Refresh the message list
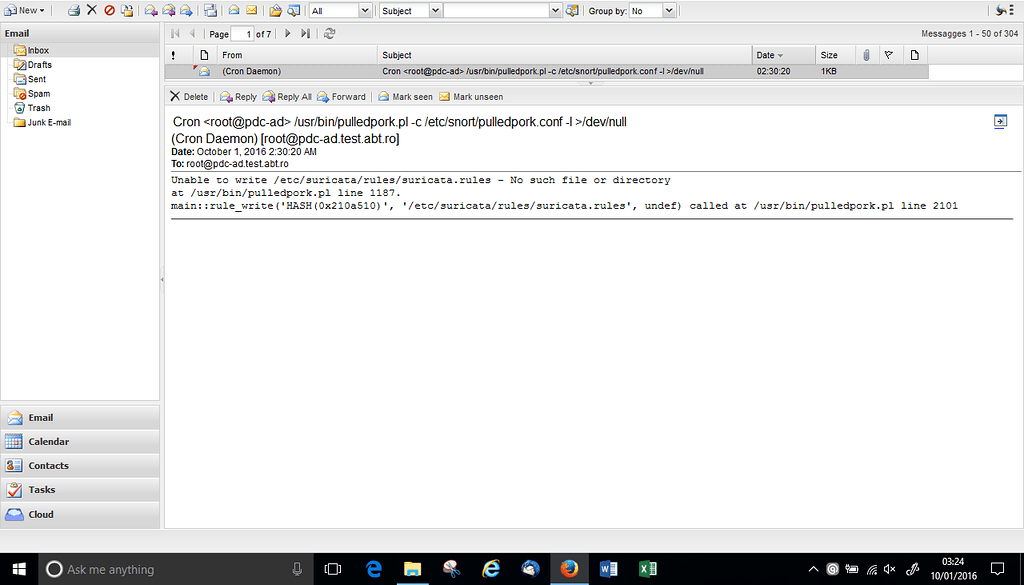This screenshot has height=585, width=1024. [x=330, y=33]
